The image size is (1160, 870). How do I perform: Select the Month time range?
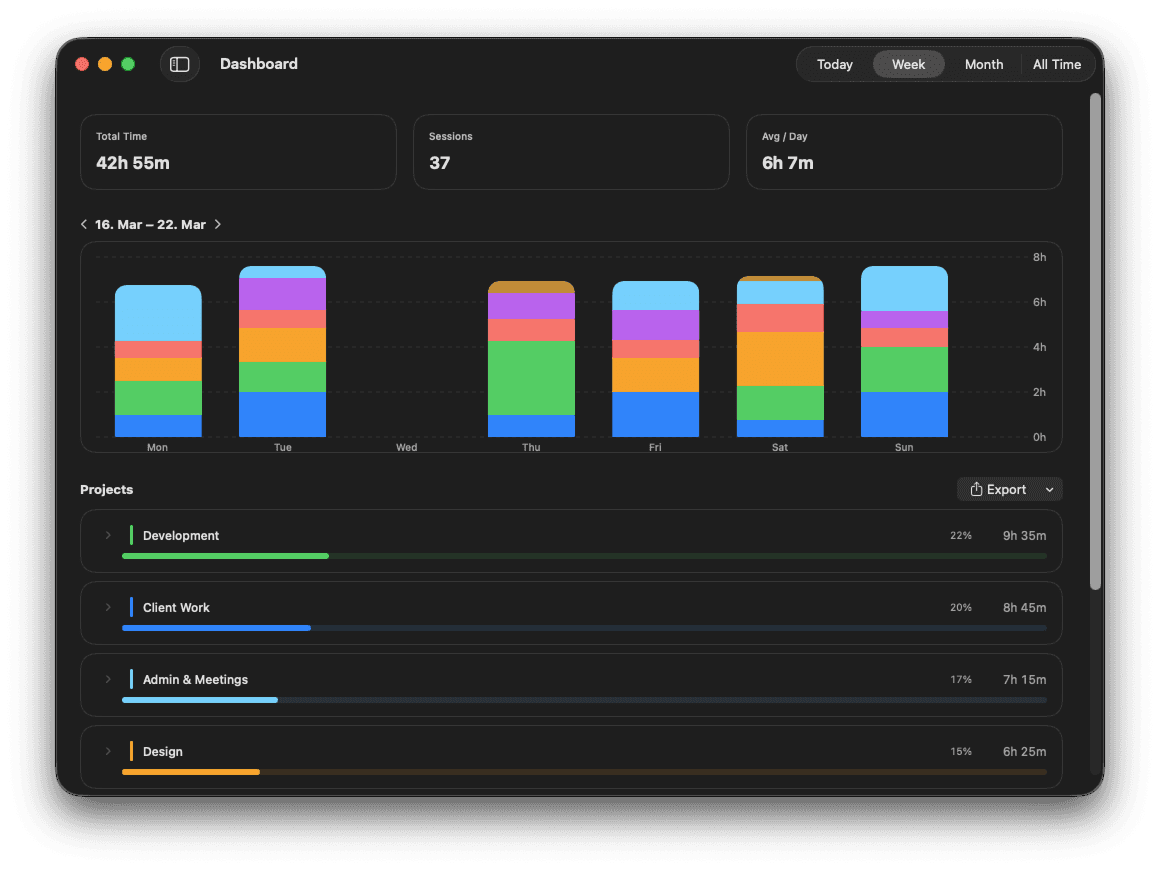click(983, 64)
